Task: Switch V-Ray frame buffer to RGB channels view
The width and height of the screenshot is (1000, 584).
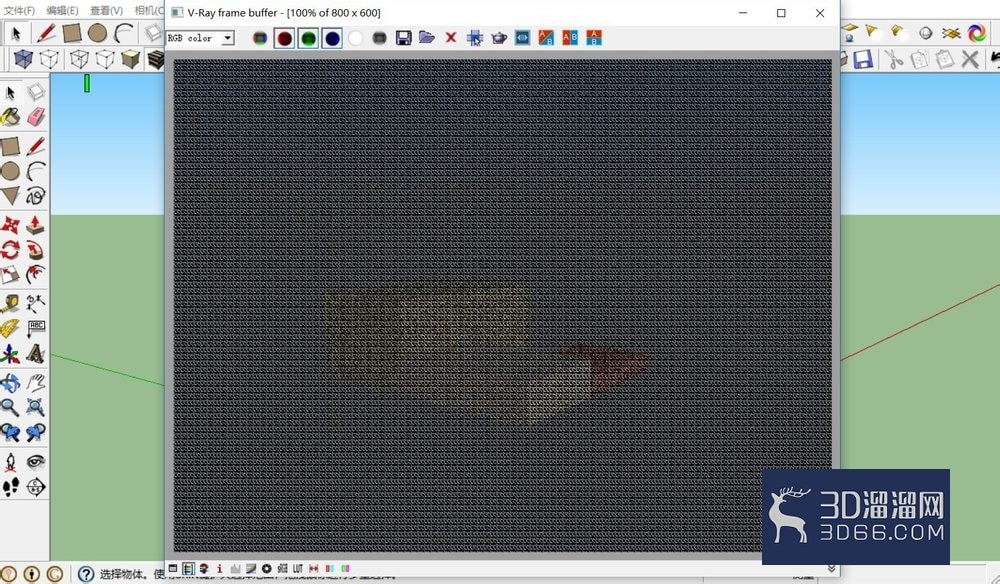Action: tap(260, 38)
